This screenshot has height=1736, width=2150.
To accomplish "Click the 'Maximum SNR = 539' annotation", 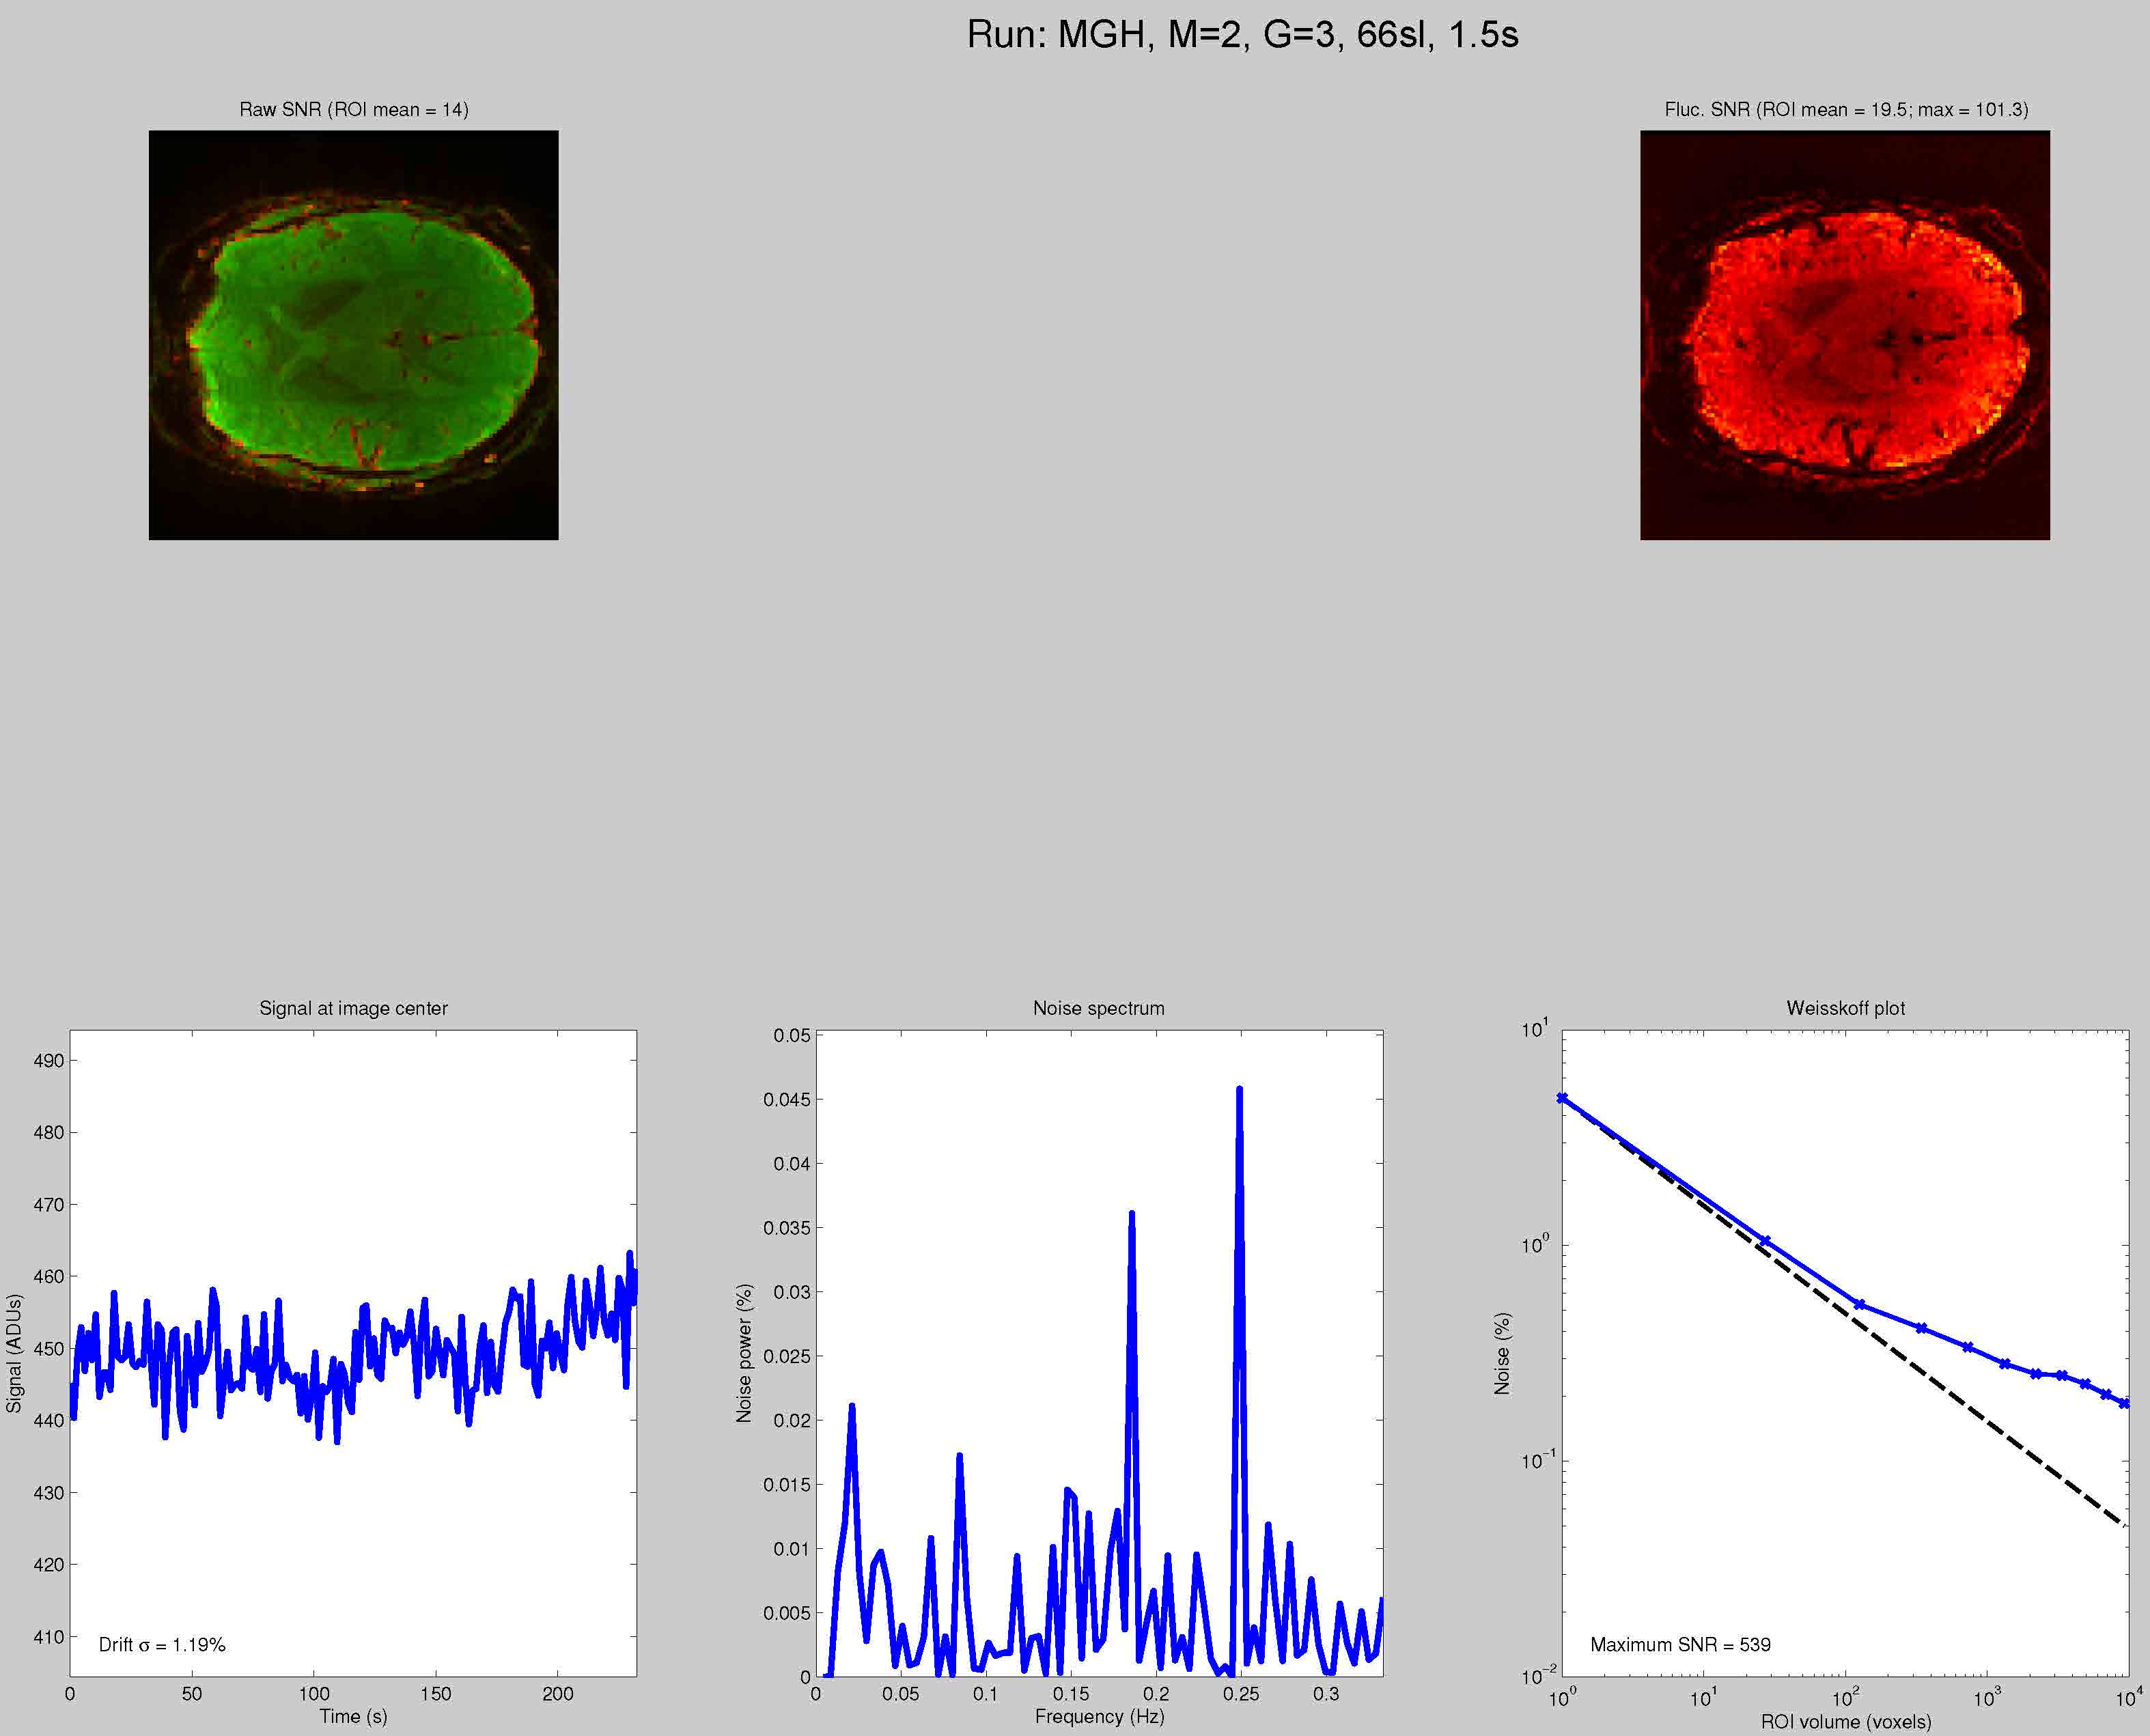I will click(1680, 1644).
